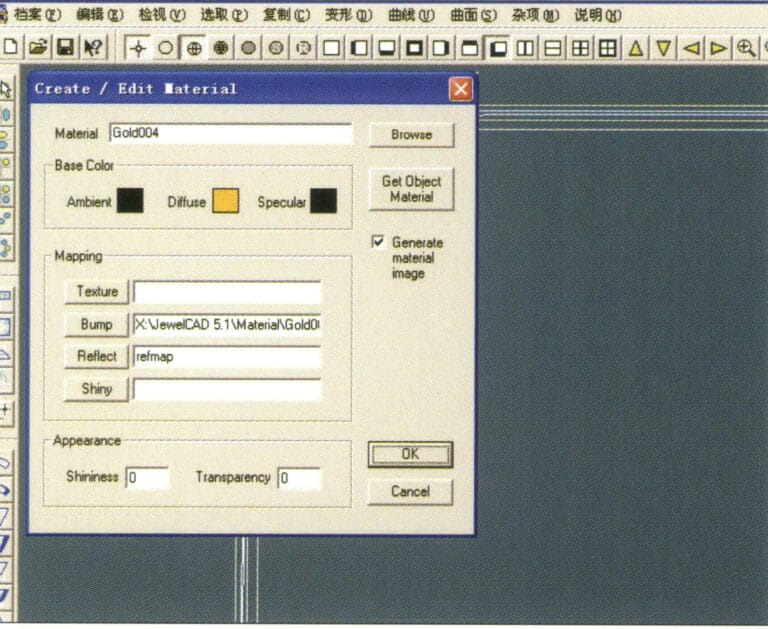768x629 pixels.
Task: Click the yellow left triangle arrow
Action: pyautogui.click(x=691, y=48)
